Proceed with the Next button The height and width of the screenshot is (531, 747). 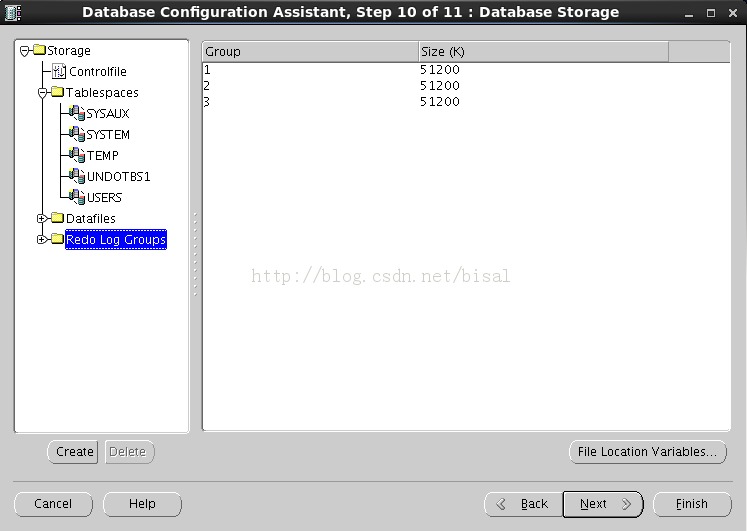603,504
